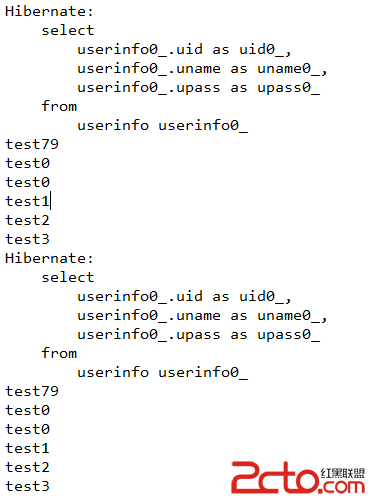
Task: Click the second "Hibernate:" header line
Action: click(49, 258)
